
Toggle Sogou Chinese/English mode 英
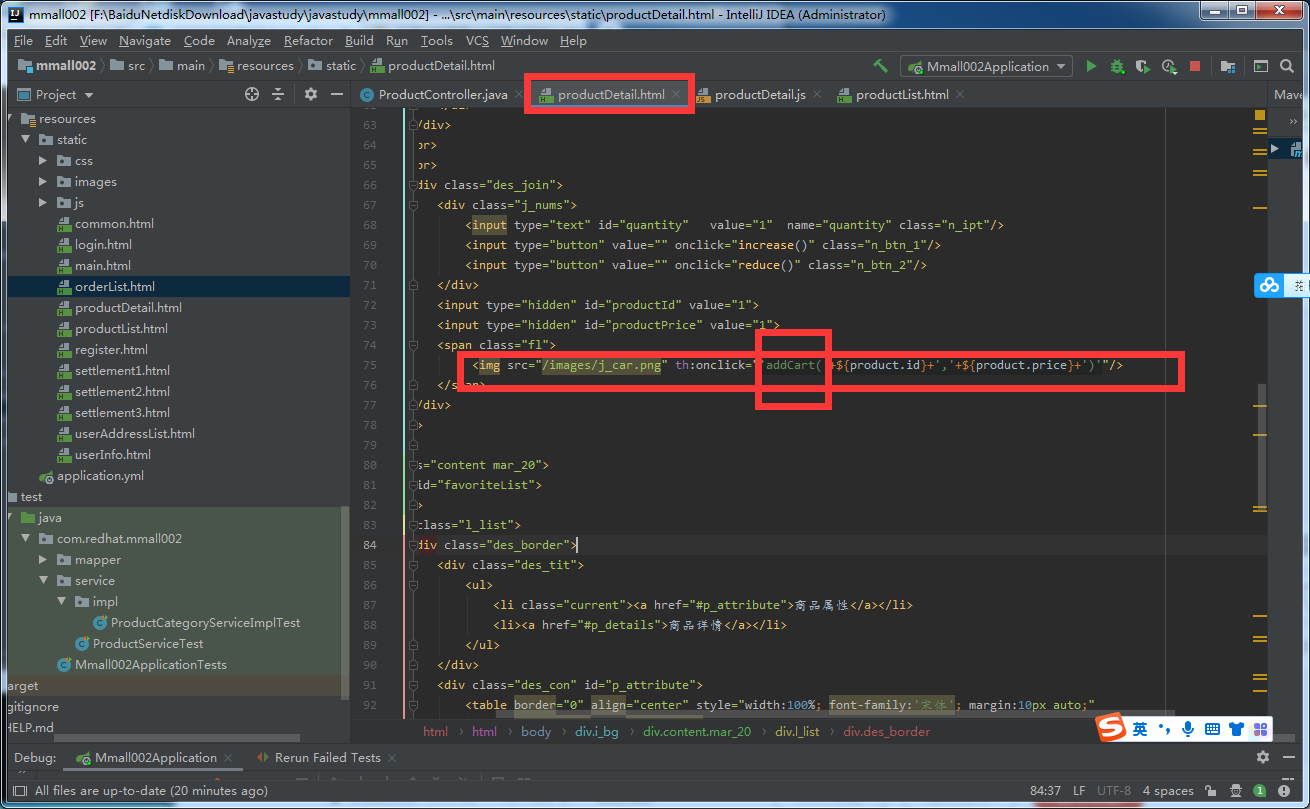coord(1140,730)
